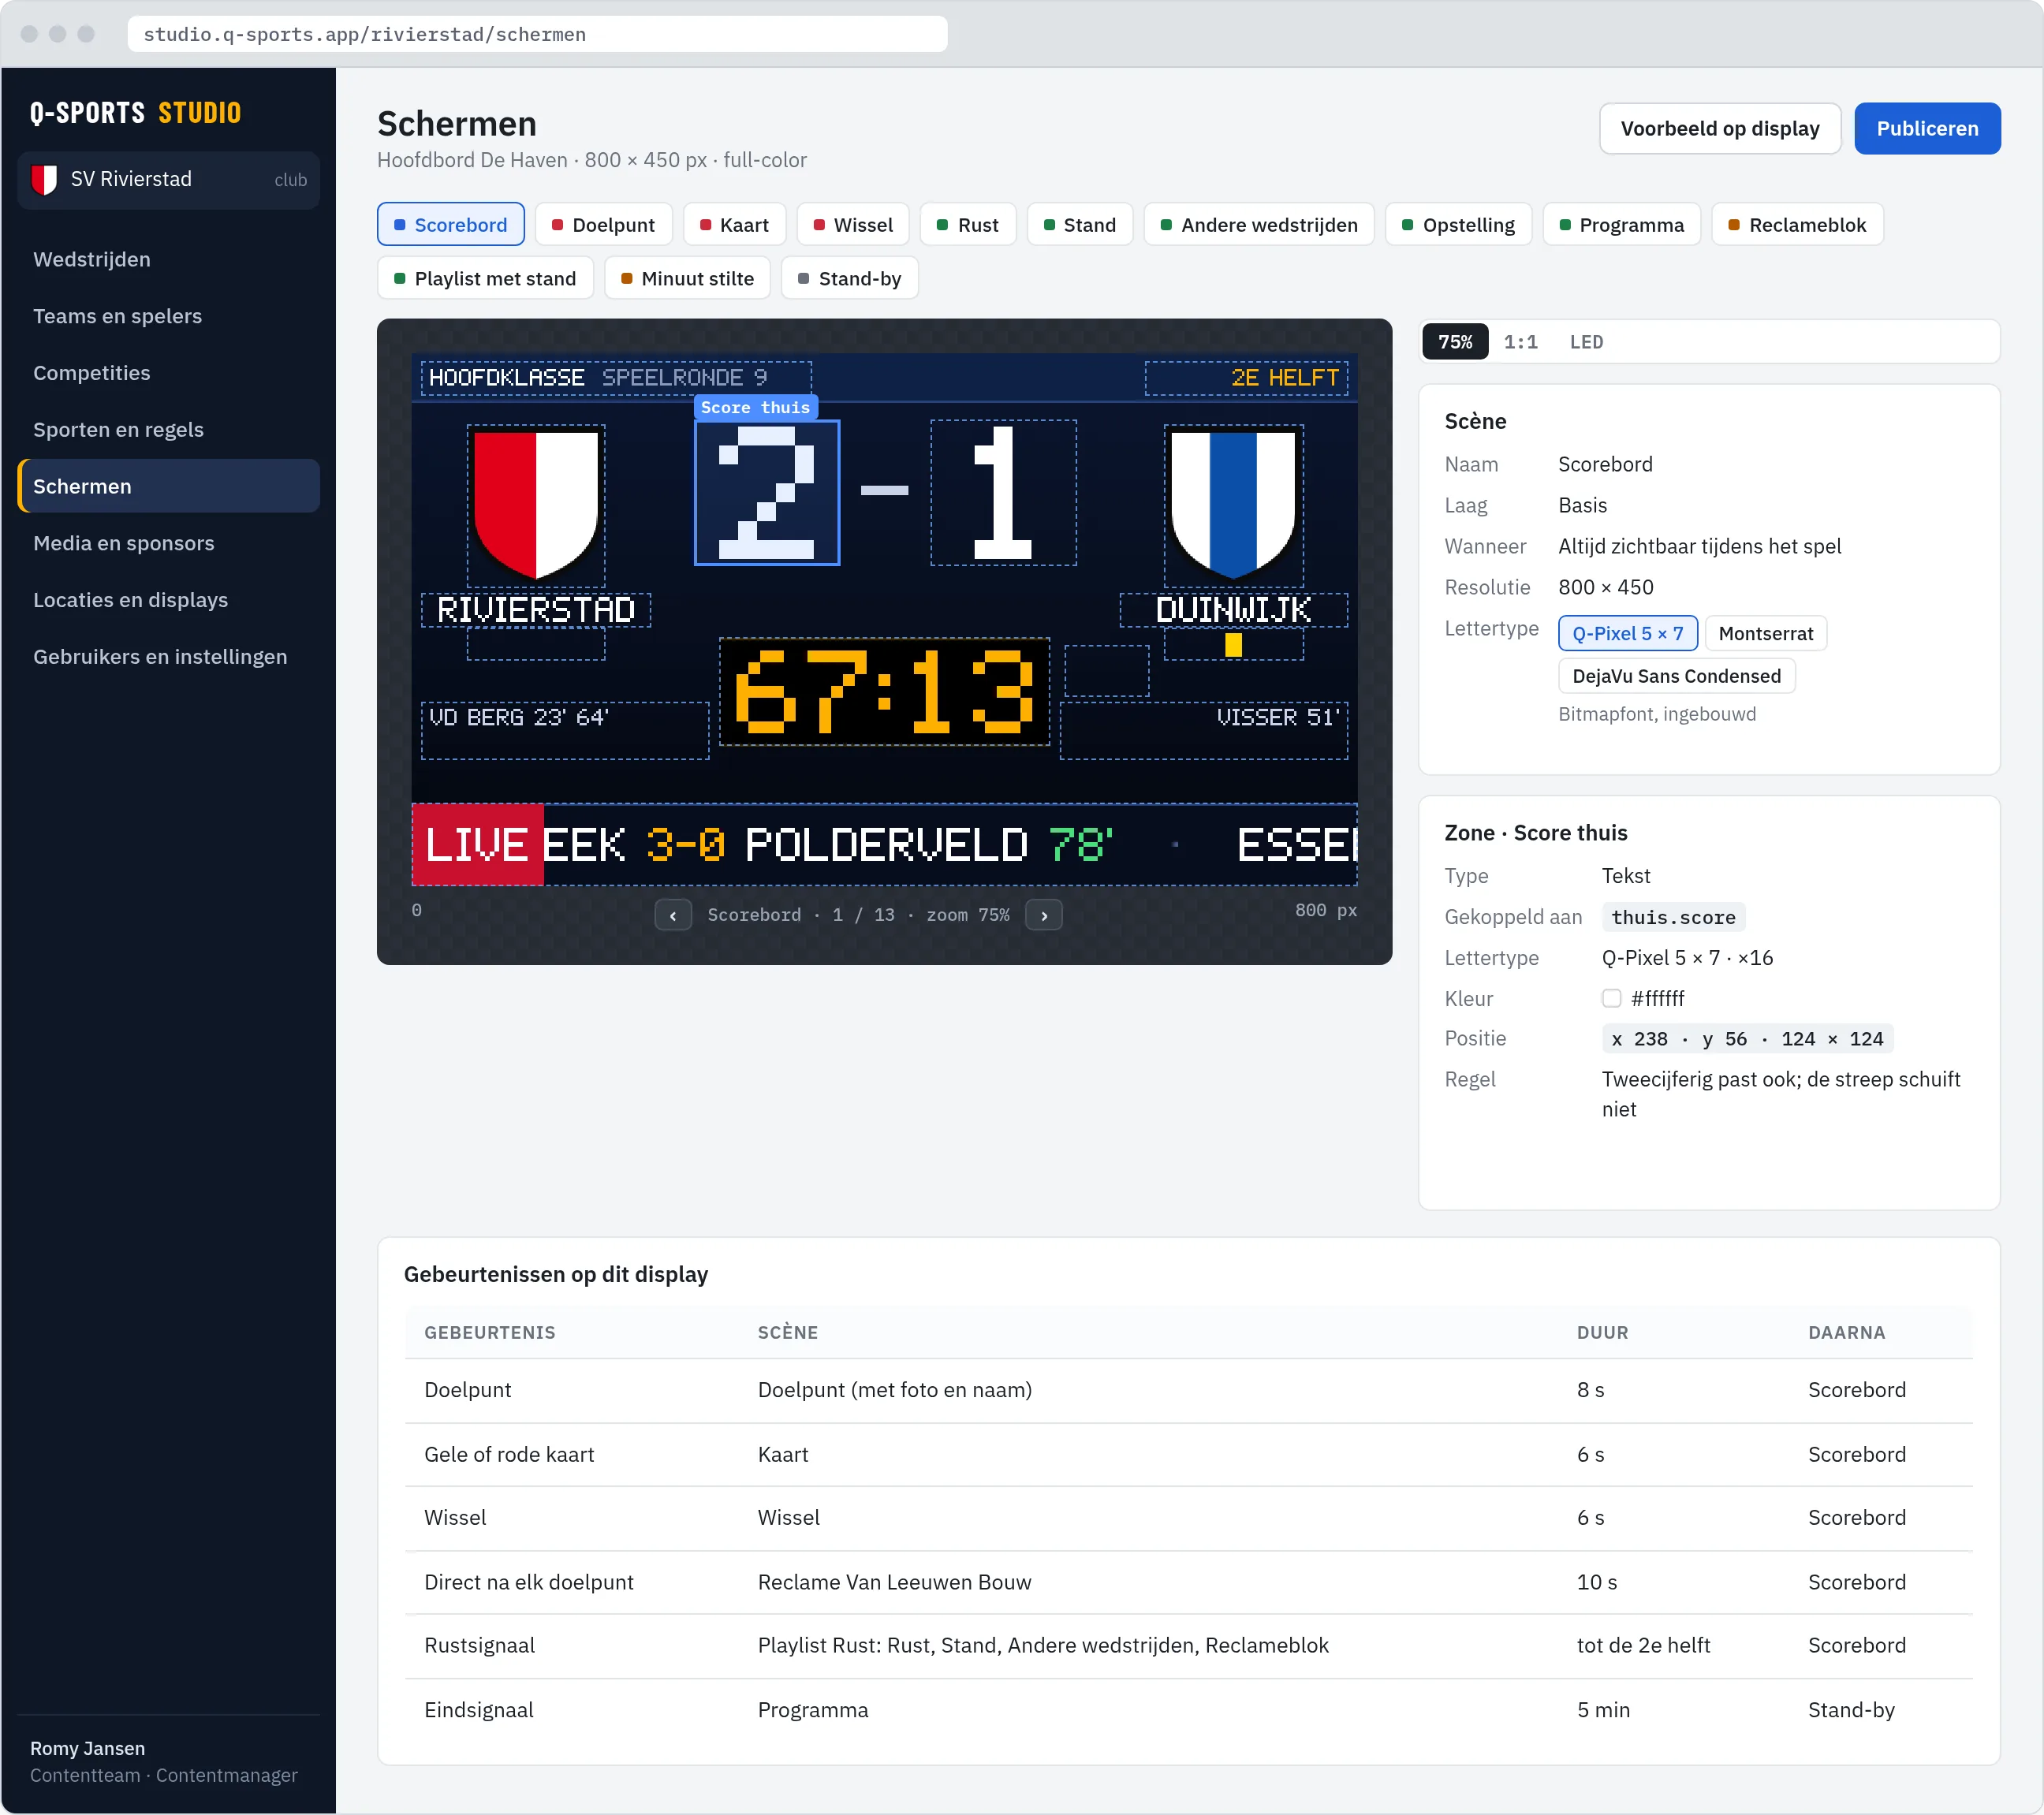The image size is (2044, 1815).
Task: Go to previous scene with left chevron
Action: point(673,915)
